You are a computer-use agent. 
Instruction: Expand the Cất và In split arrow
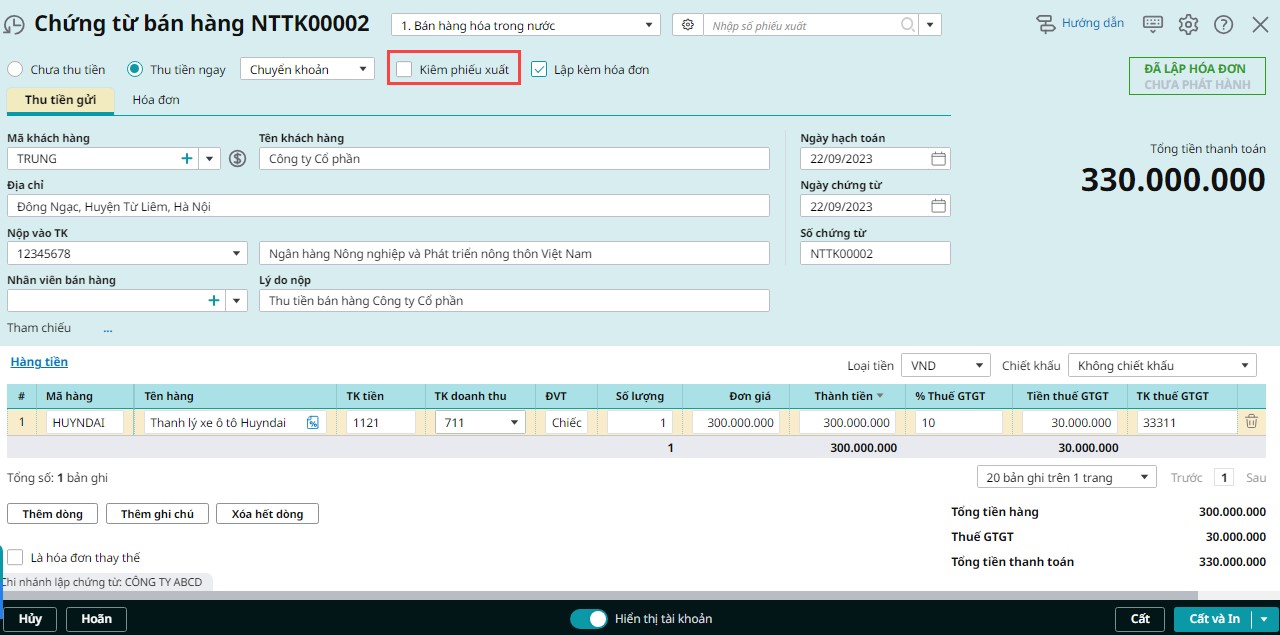click(1264, 619)
